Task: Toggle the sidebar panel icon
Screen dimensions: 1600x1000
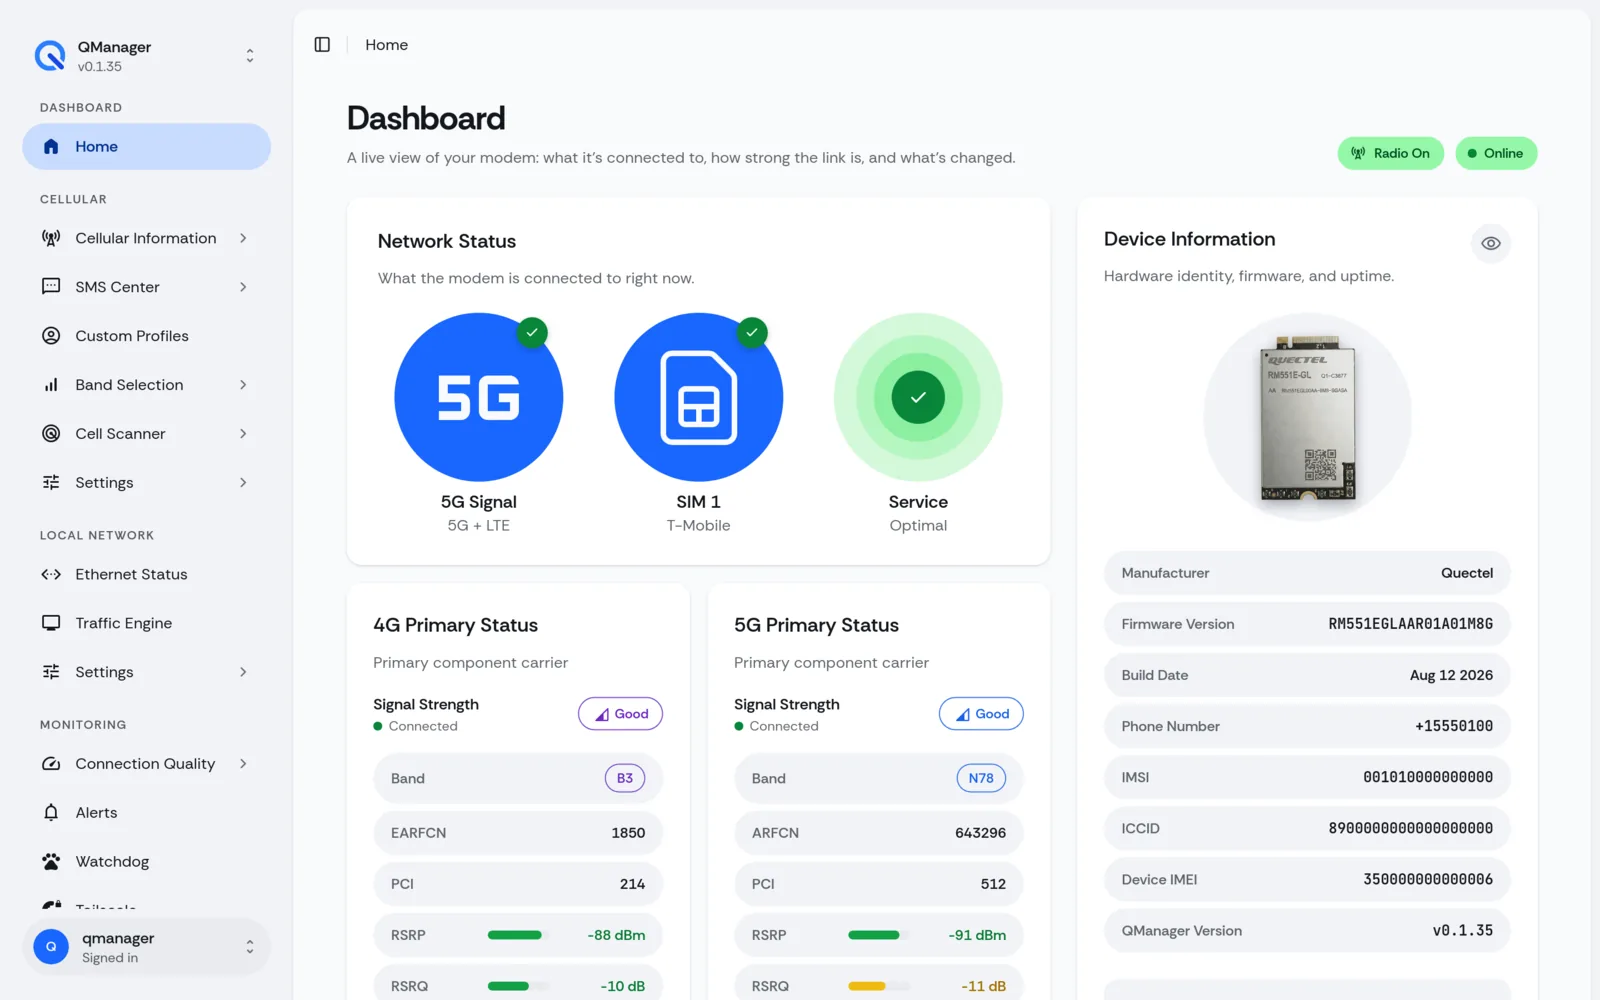Action: [x=322, y=45]
